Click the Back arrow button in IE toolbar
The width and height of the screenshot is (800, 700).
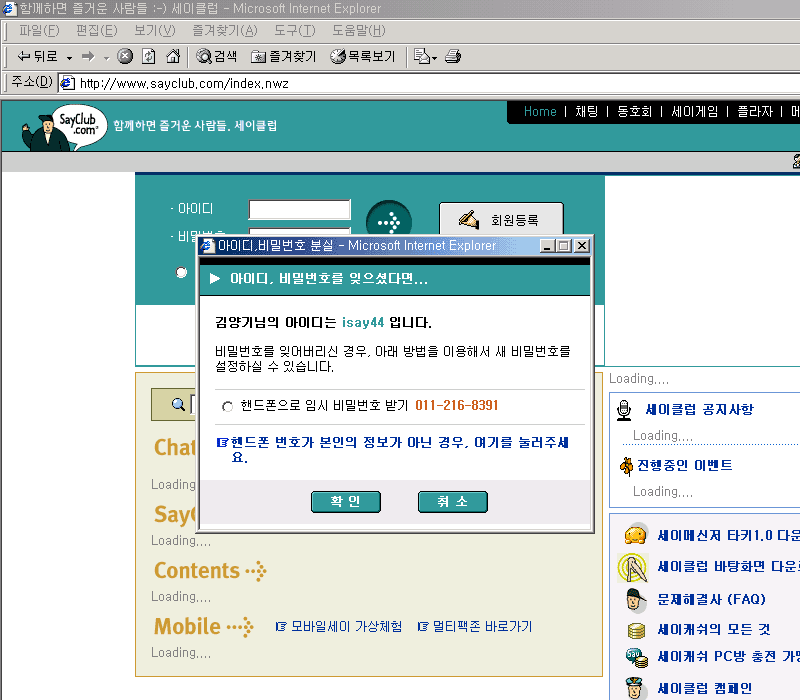[x=37, y=56]
